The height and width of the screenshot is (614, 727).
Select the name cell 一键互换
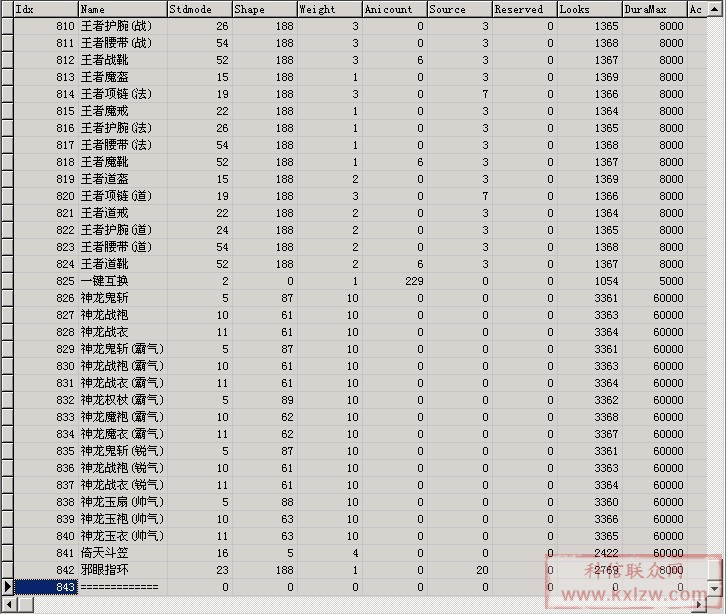pos(122,281)
